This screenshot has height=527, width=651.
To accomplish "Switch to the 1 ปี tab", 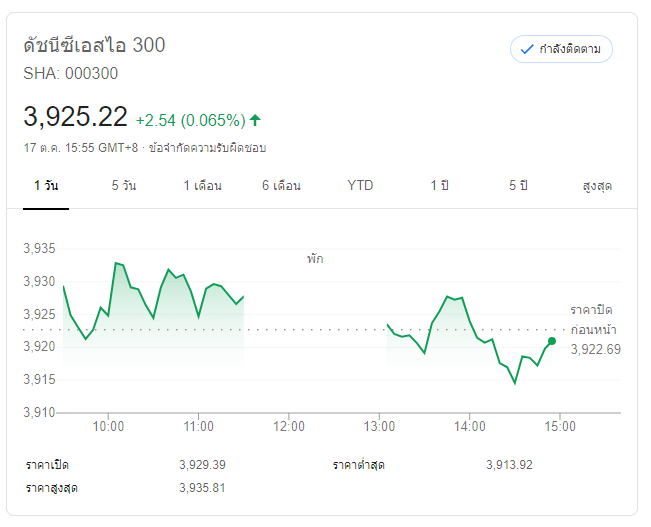I will (439, 186).
